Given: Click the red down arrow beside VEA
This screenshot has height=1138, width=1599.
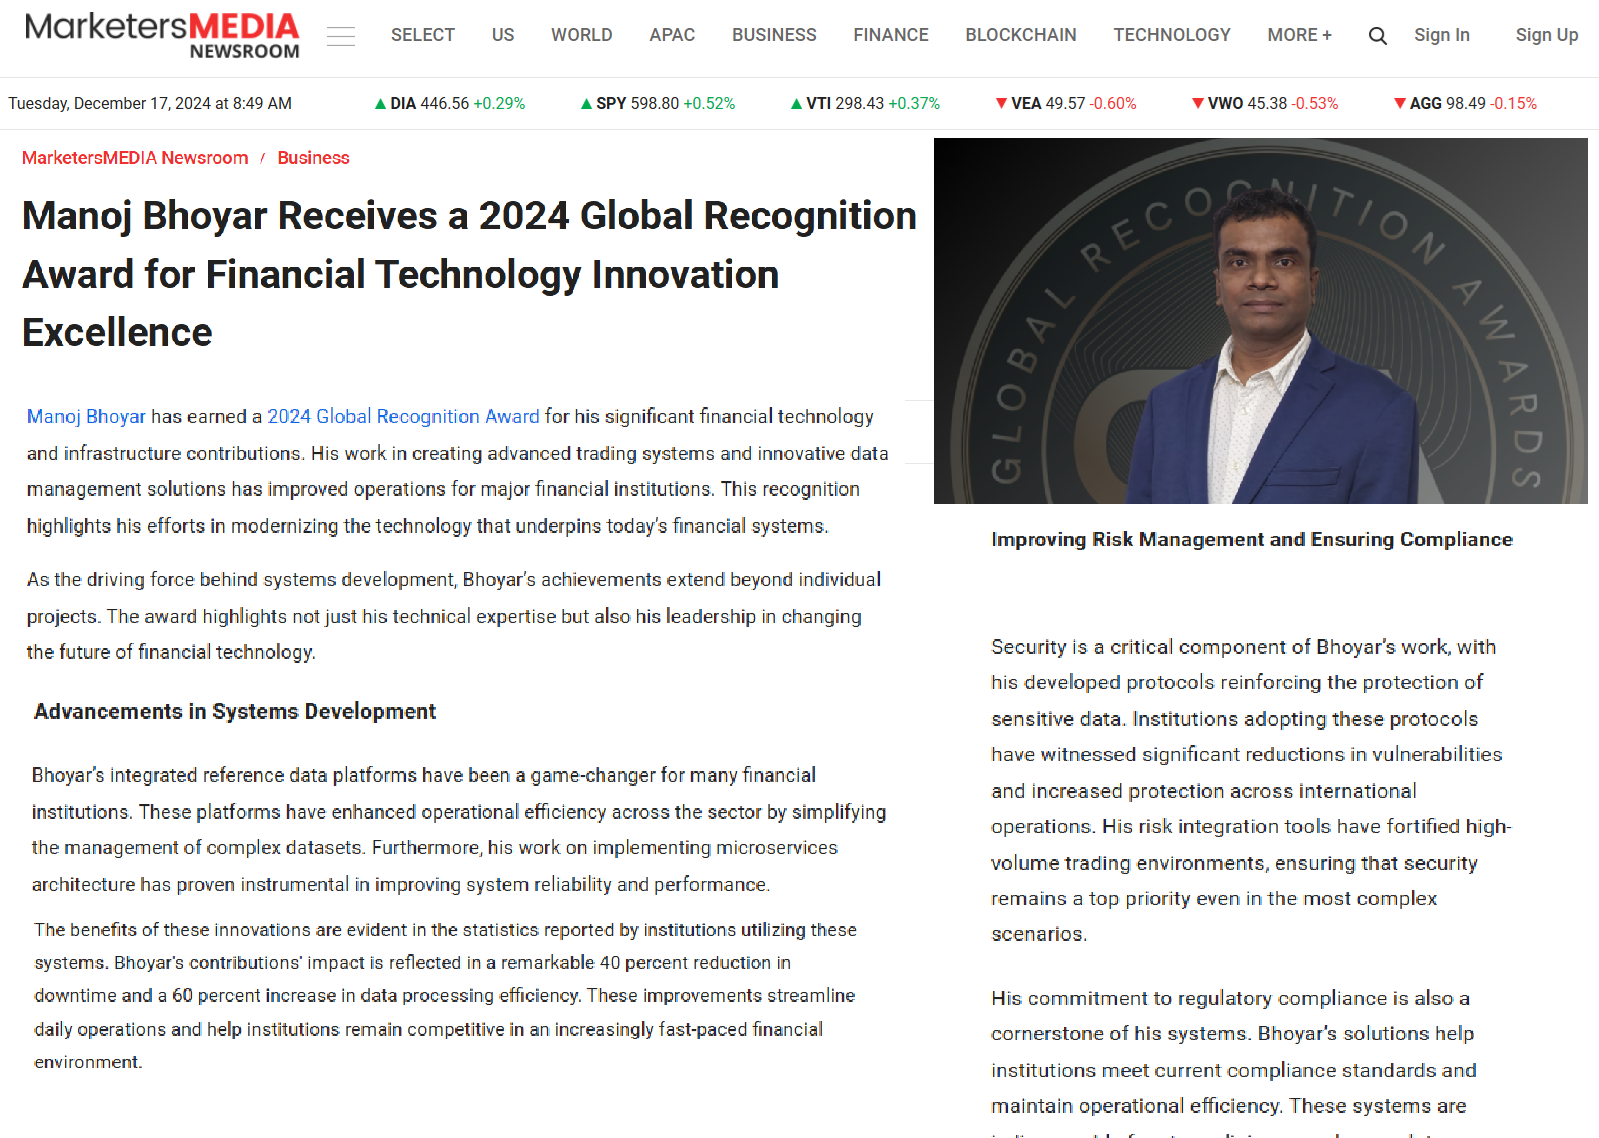Looking at the screenshot, I should pyautogui.click(x=1001, y=104).
